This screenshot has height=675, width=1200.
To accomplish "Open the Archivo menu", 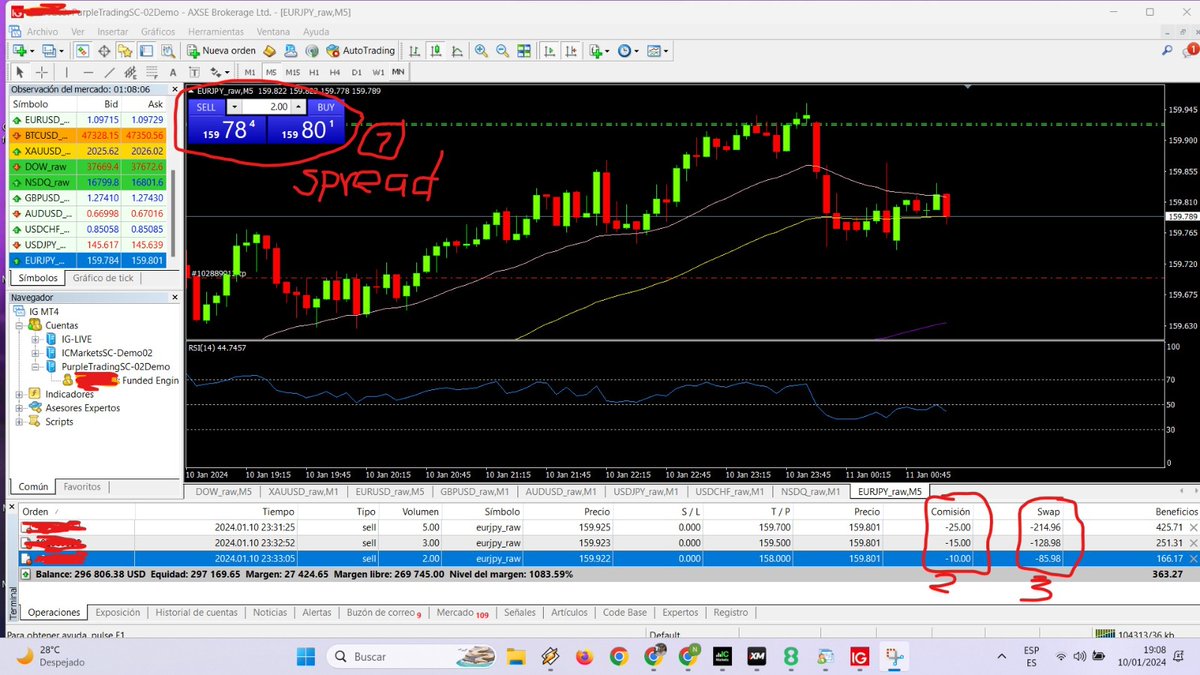I will (x=42, y=32).
